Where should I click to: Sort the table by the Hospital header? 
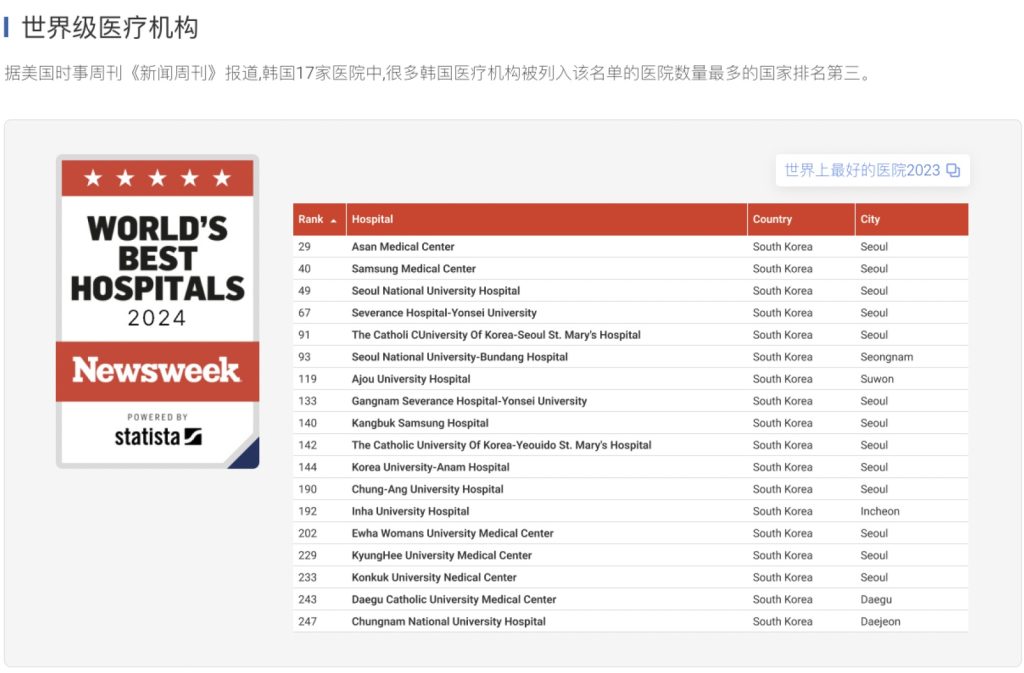[547, 219]
